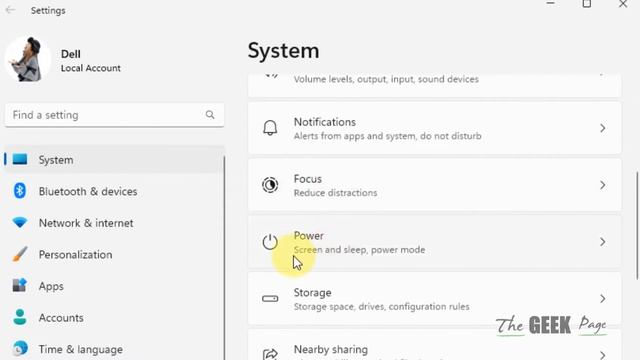Open Time & language settings
Screen dimensions: 640x360
114,349
